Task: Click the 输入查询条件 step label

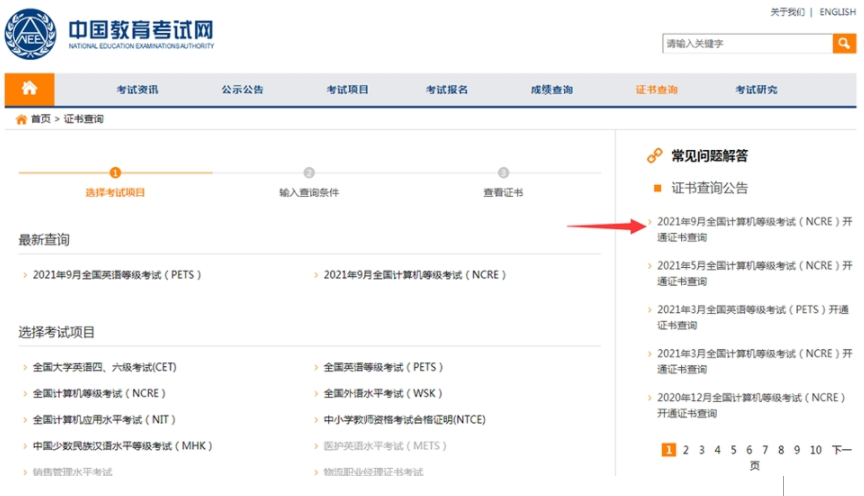Action: point(309,192)
